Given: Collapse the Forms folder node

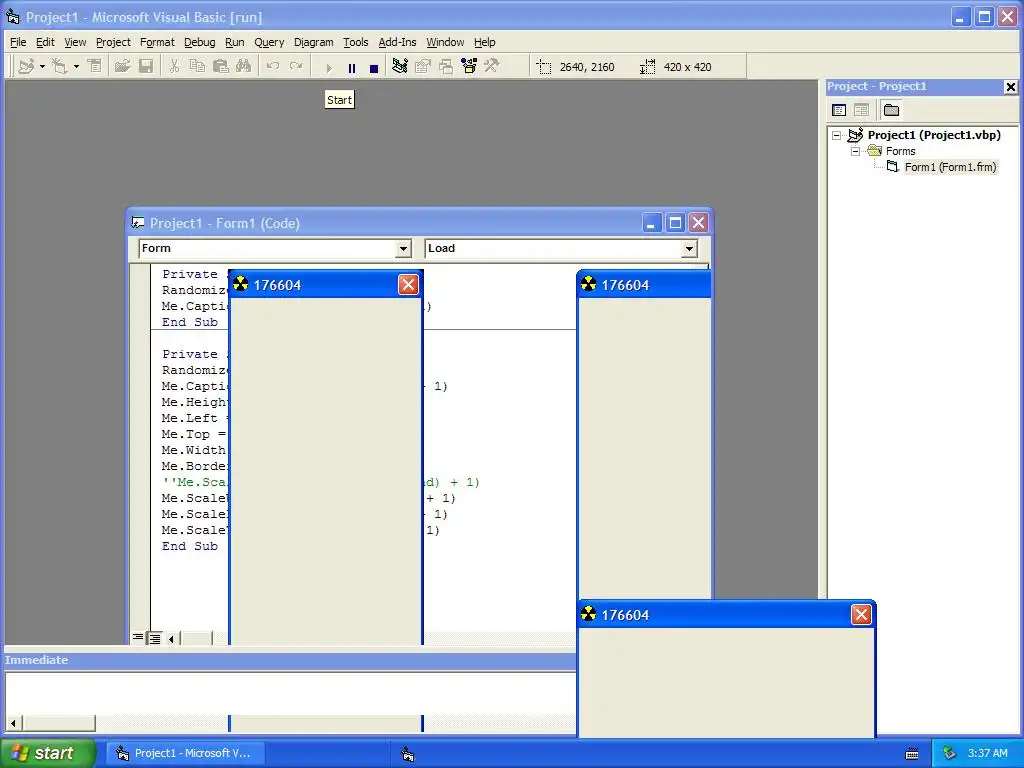Looking at the screenshot, I should (855, 151).
